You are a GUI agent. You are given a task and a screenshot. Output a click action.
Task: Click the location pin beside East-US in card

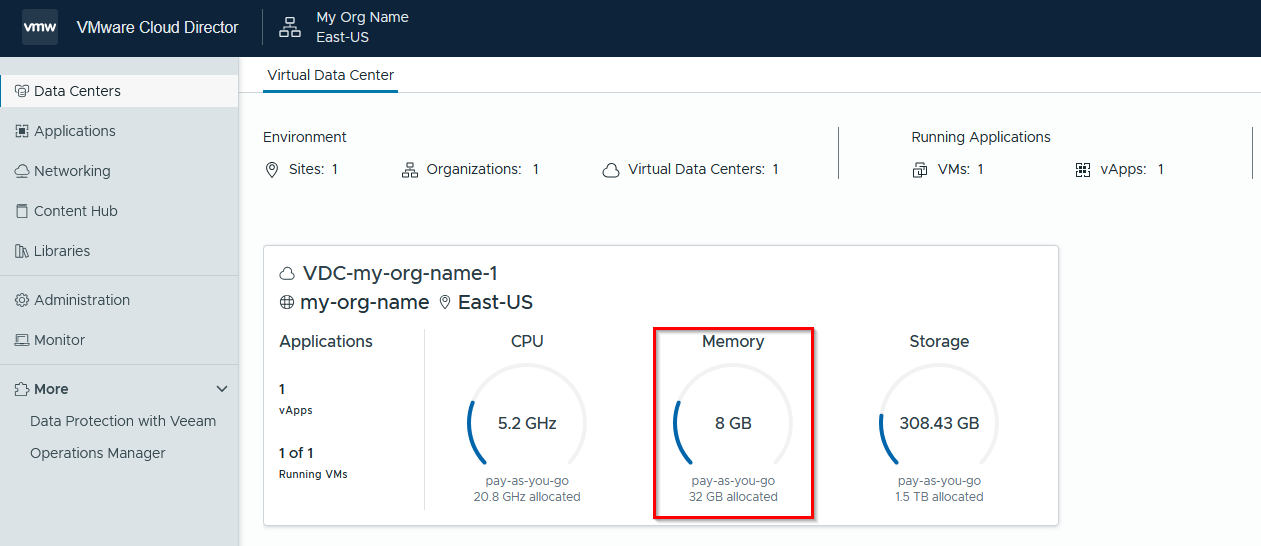point(445,302)
